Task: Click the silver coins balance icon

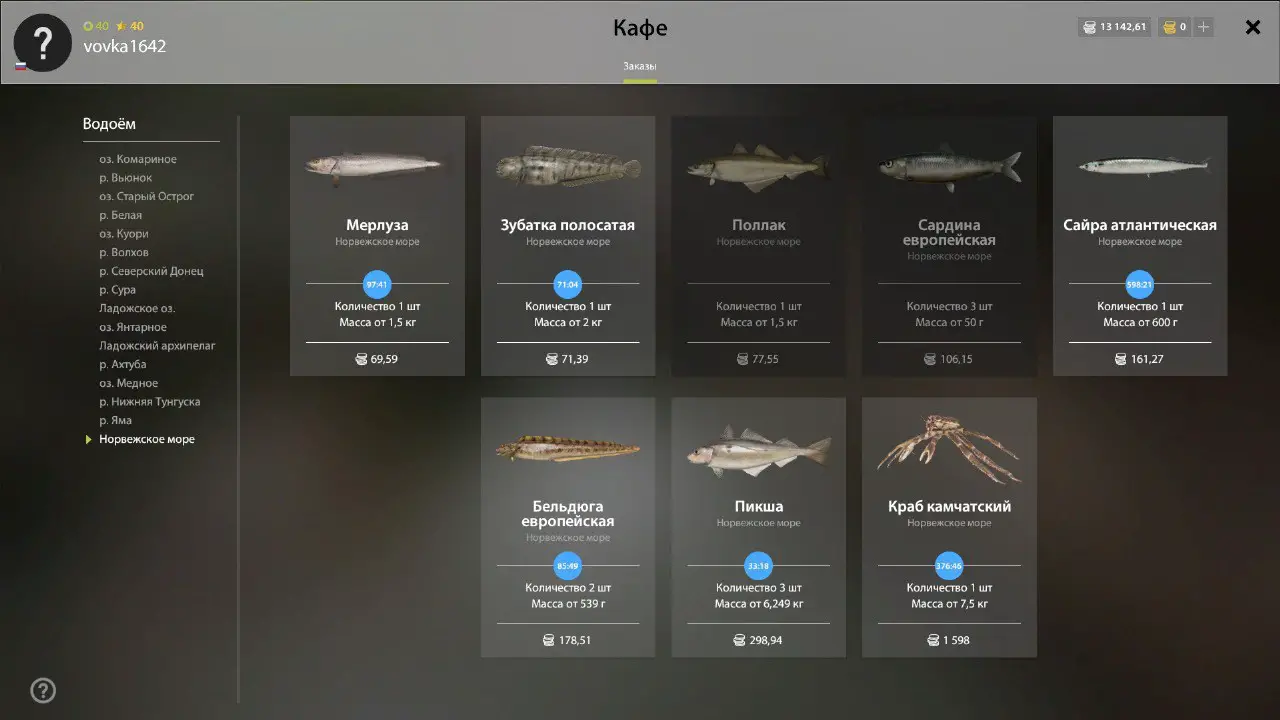Action: coord(1088,27)
